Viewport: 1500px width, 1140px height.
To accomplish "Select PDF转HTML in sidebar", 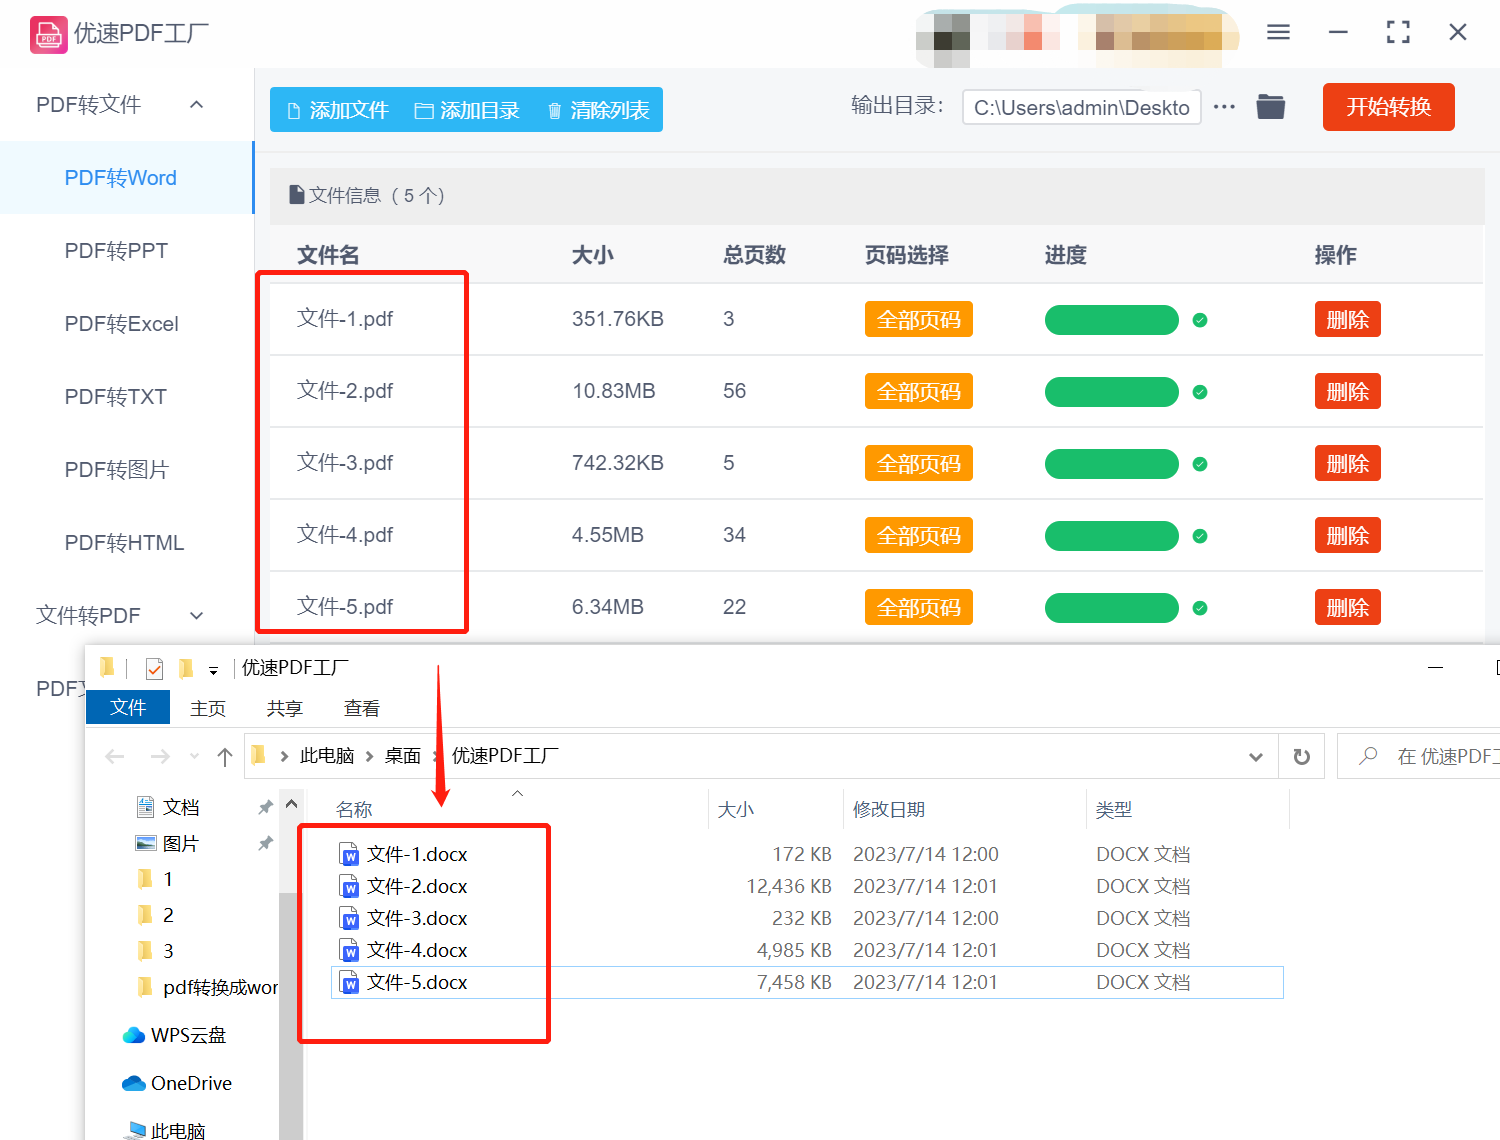I will pos(127,543).
